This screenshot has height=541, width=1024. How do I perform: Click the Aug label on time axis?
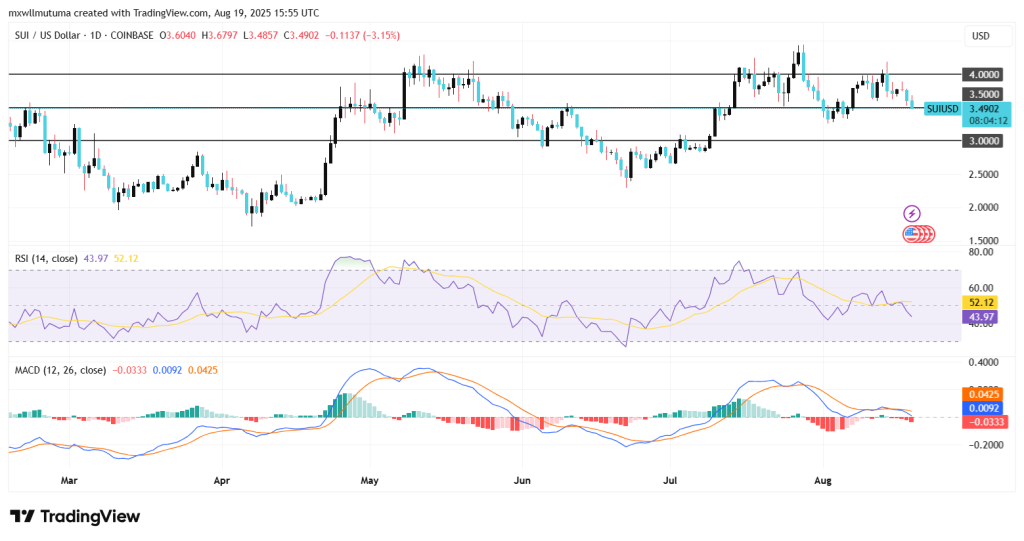(x=822, y=480)
